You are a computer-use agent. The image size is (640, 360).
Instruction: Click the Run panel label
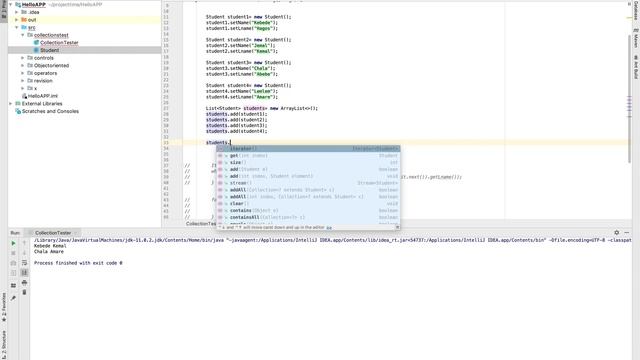[x=15, y=233]
